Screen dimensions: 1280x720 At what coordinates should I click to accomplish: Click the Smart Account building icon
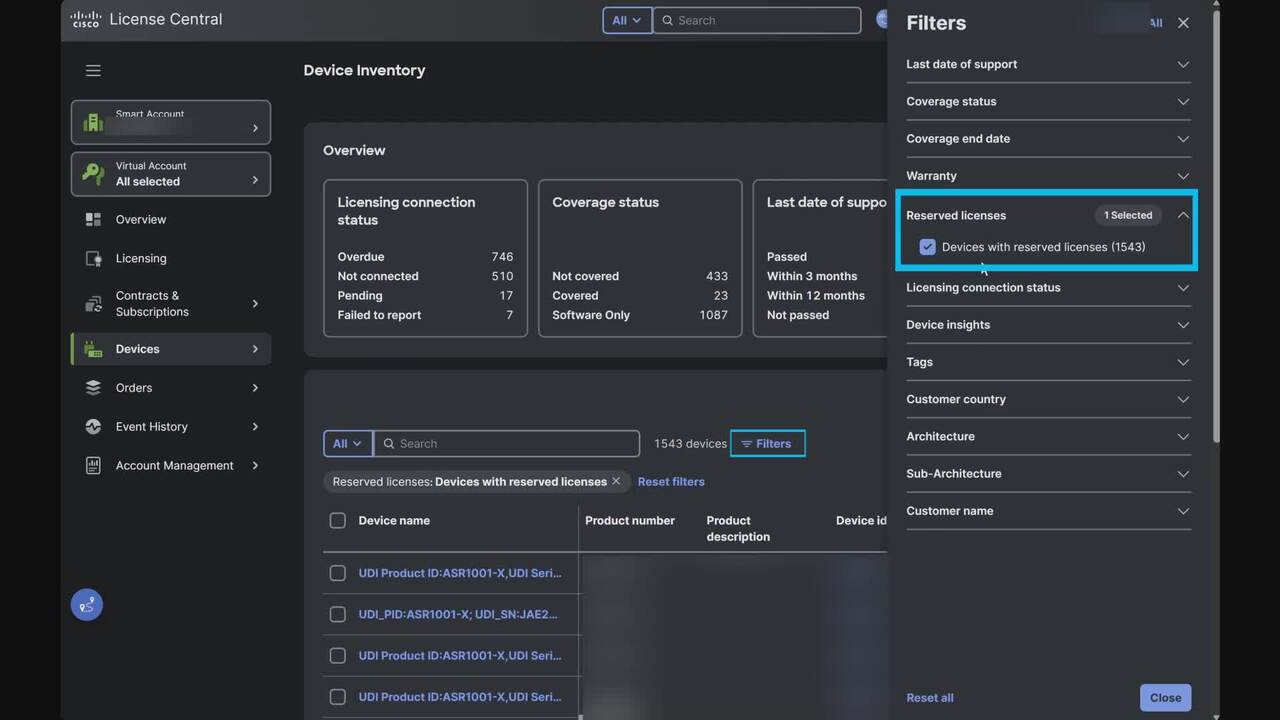[x=94, y=122]
